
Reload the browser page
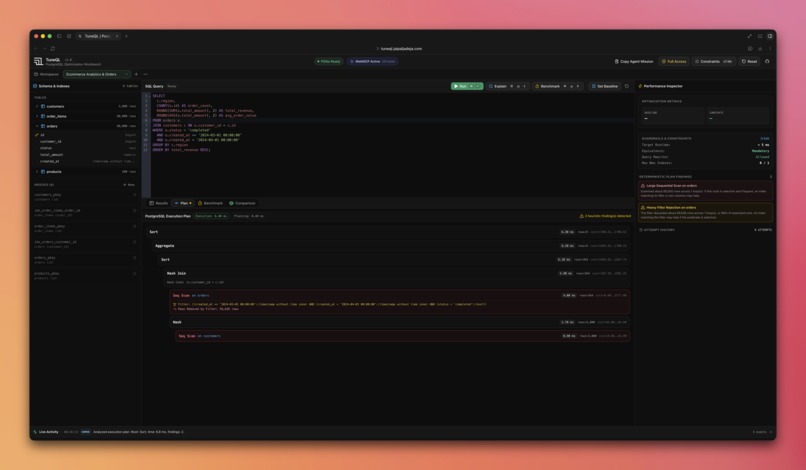(53, 49)
